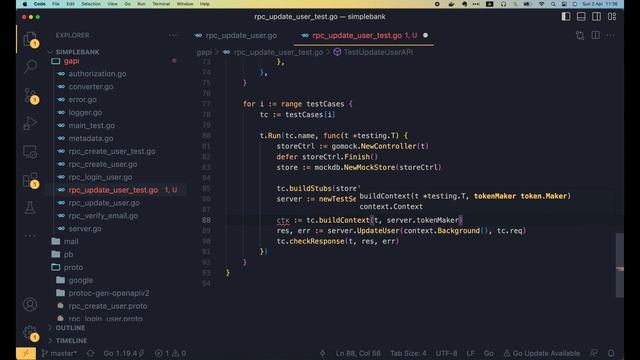Viewport: 640px width, 360px height.
Task: Open macOS Control Center icon
Action: [564, 4]
